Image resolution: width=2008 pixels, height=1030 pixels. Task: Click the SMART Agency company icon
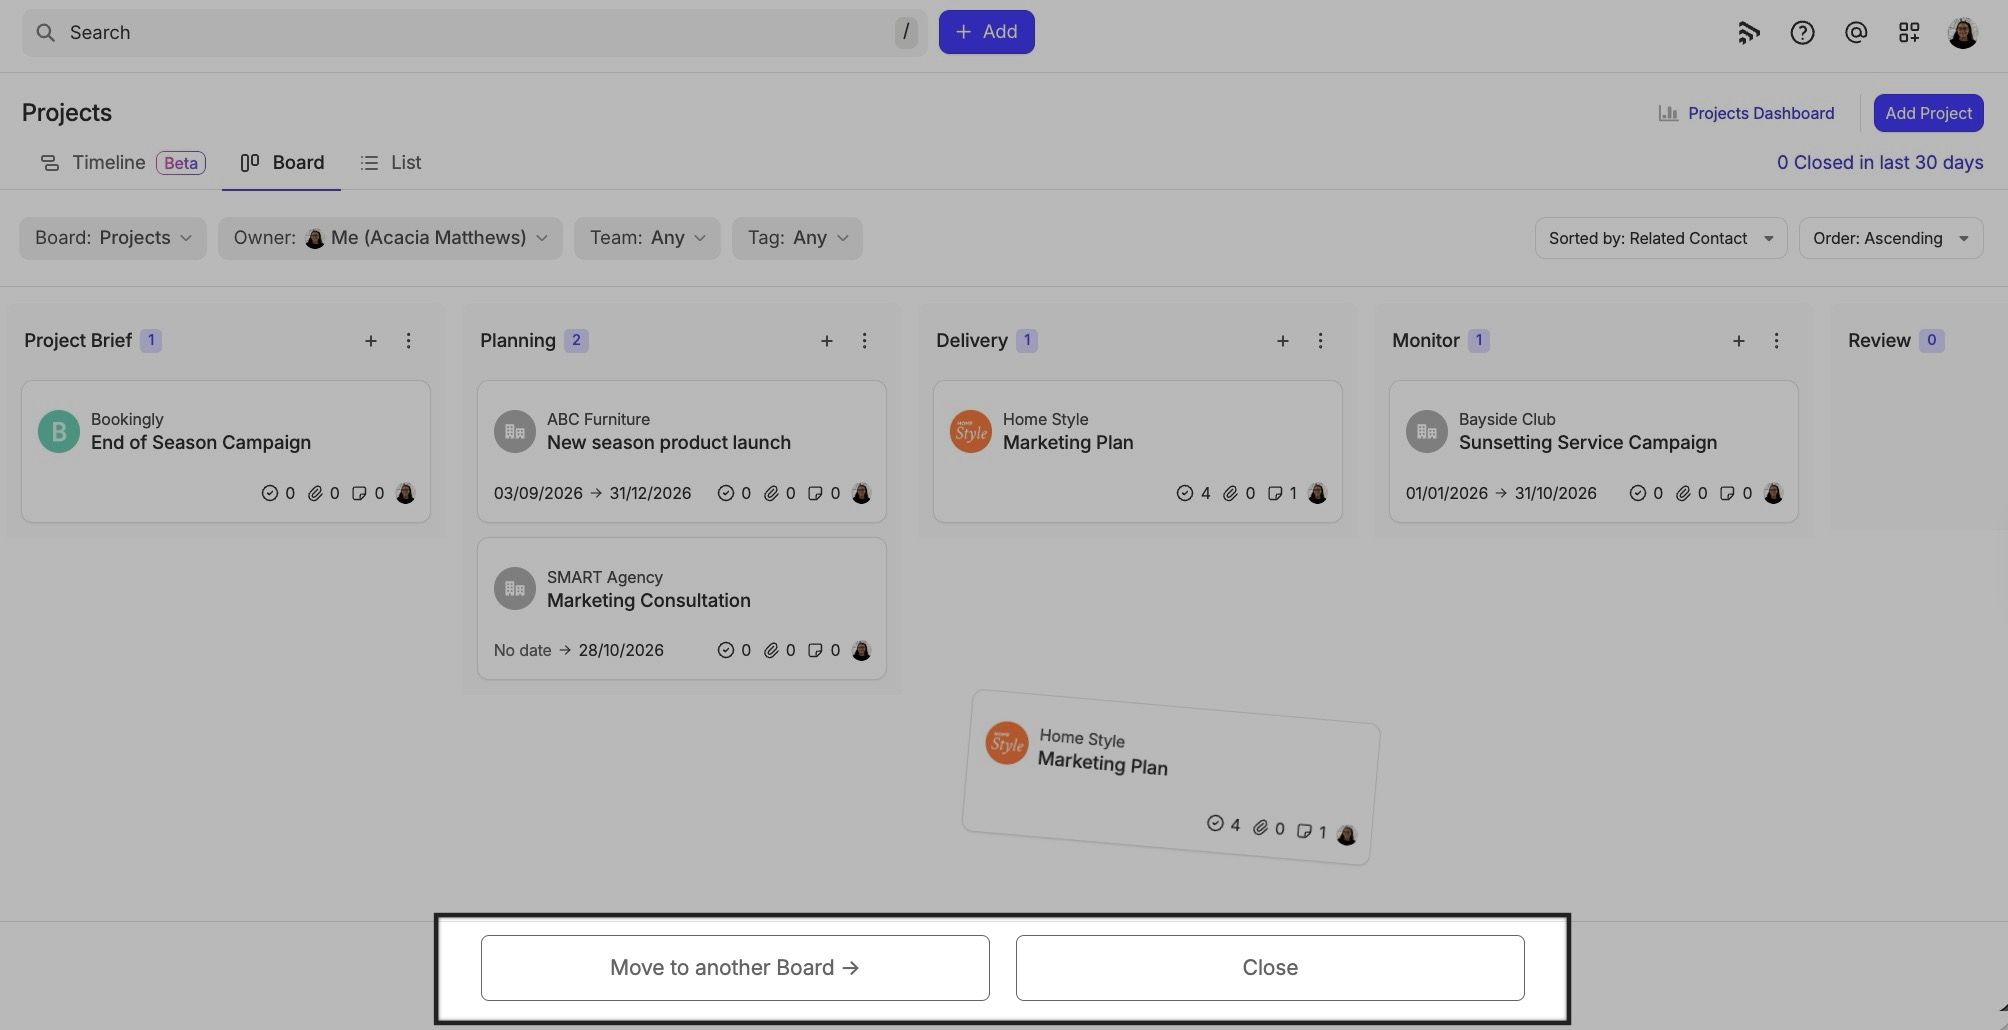click(x=515, y=589)
